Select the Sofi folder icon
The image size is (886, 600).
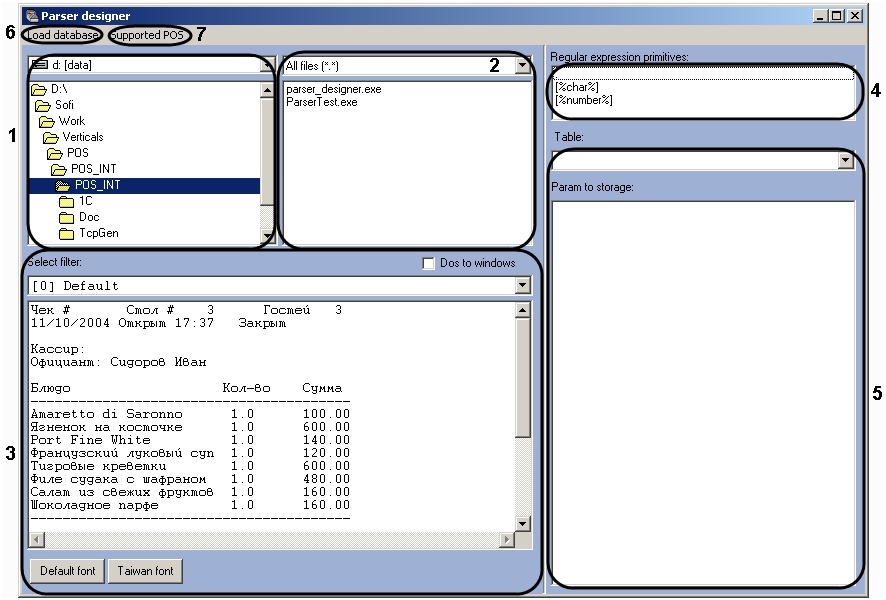pos(42,105)
